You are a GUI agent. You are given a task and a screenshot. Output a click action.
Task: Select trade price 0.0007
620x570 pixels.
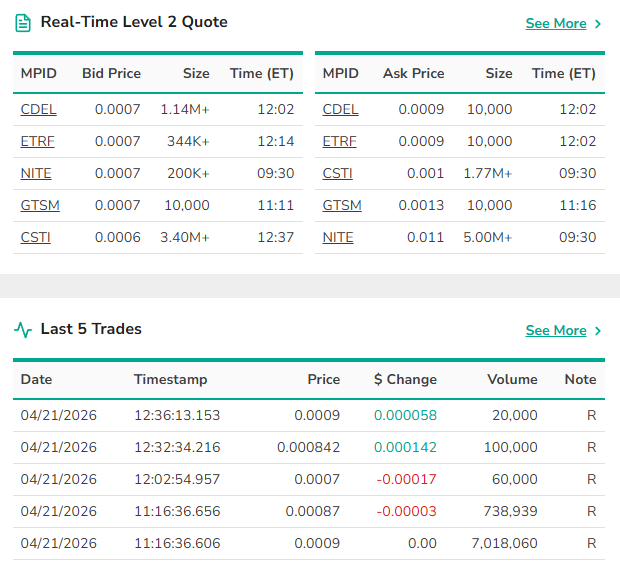(x=317, y=479)
